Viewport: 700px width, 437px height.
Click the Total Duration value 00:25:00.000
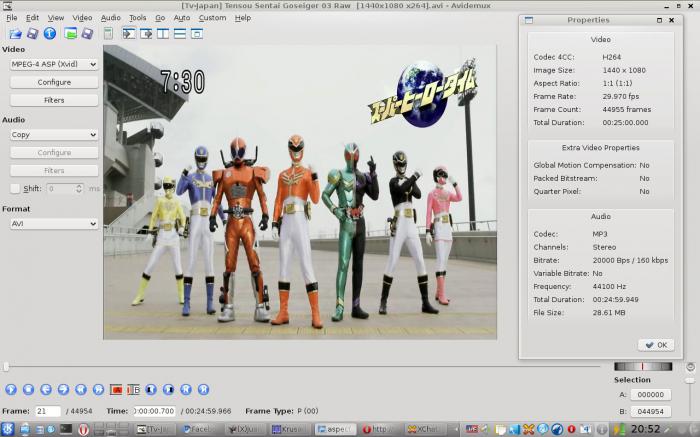point(625,122)
